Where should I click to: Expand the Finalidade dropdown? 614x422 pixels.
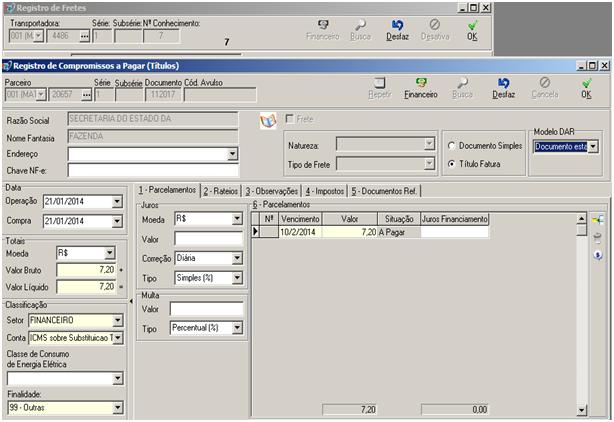click(x=121, y=408)
